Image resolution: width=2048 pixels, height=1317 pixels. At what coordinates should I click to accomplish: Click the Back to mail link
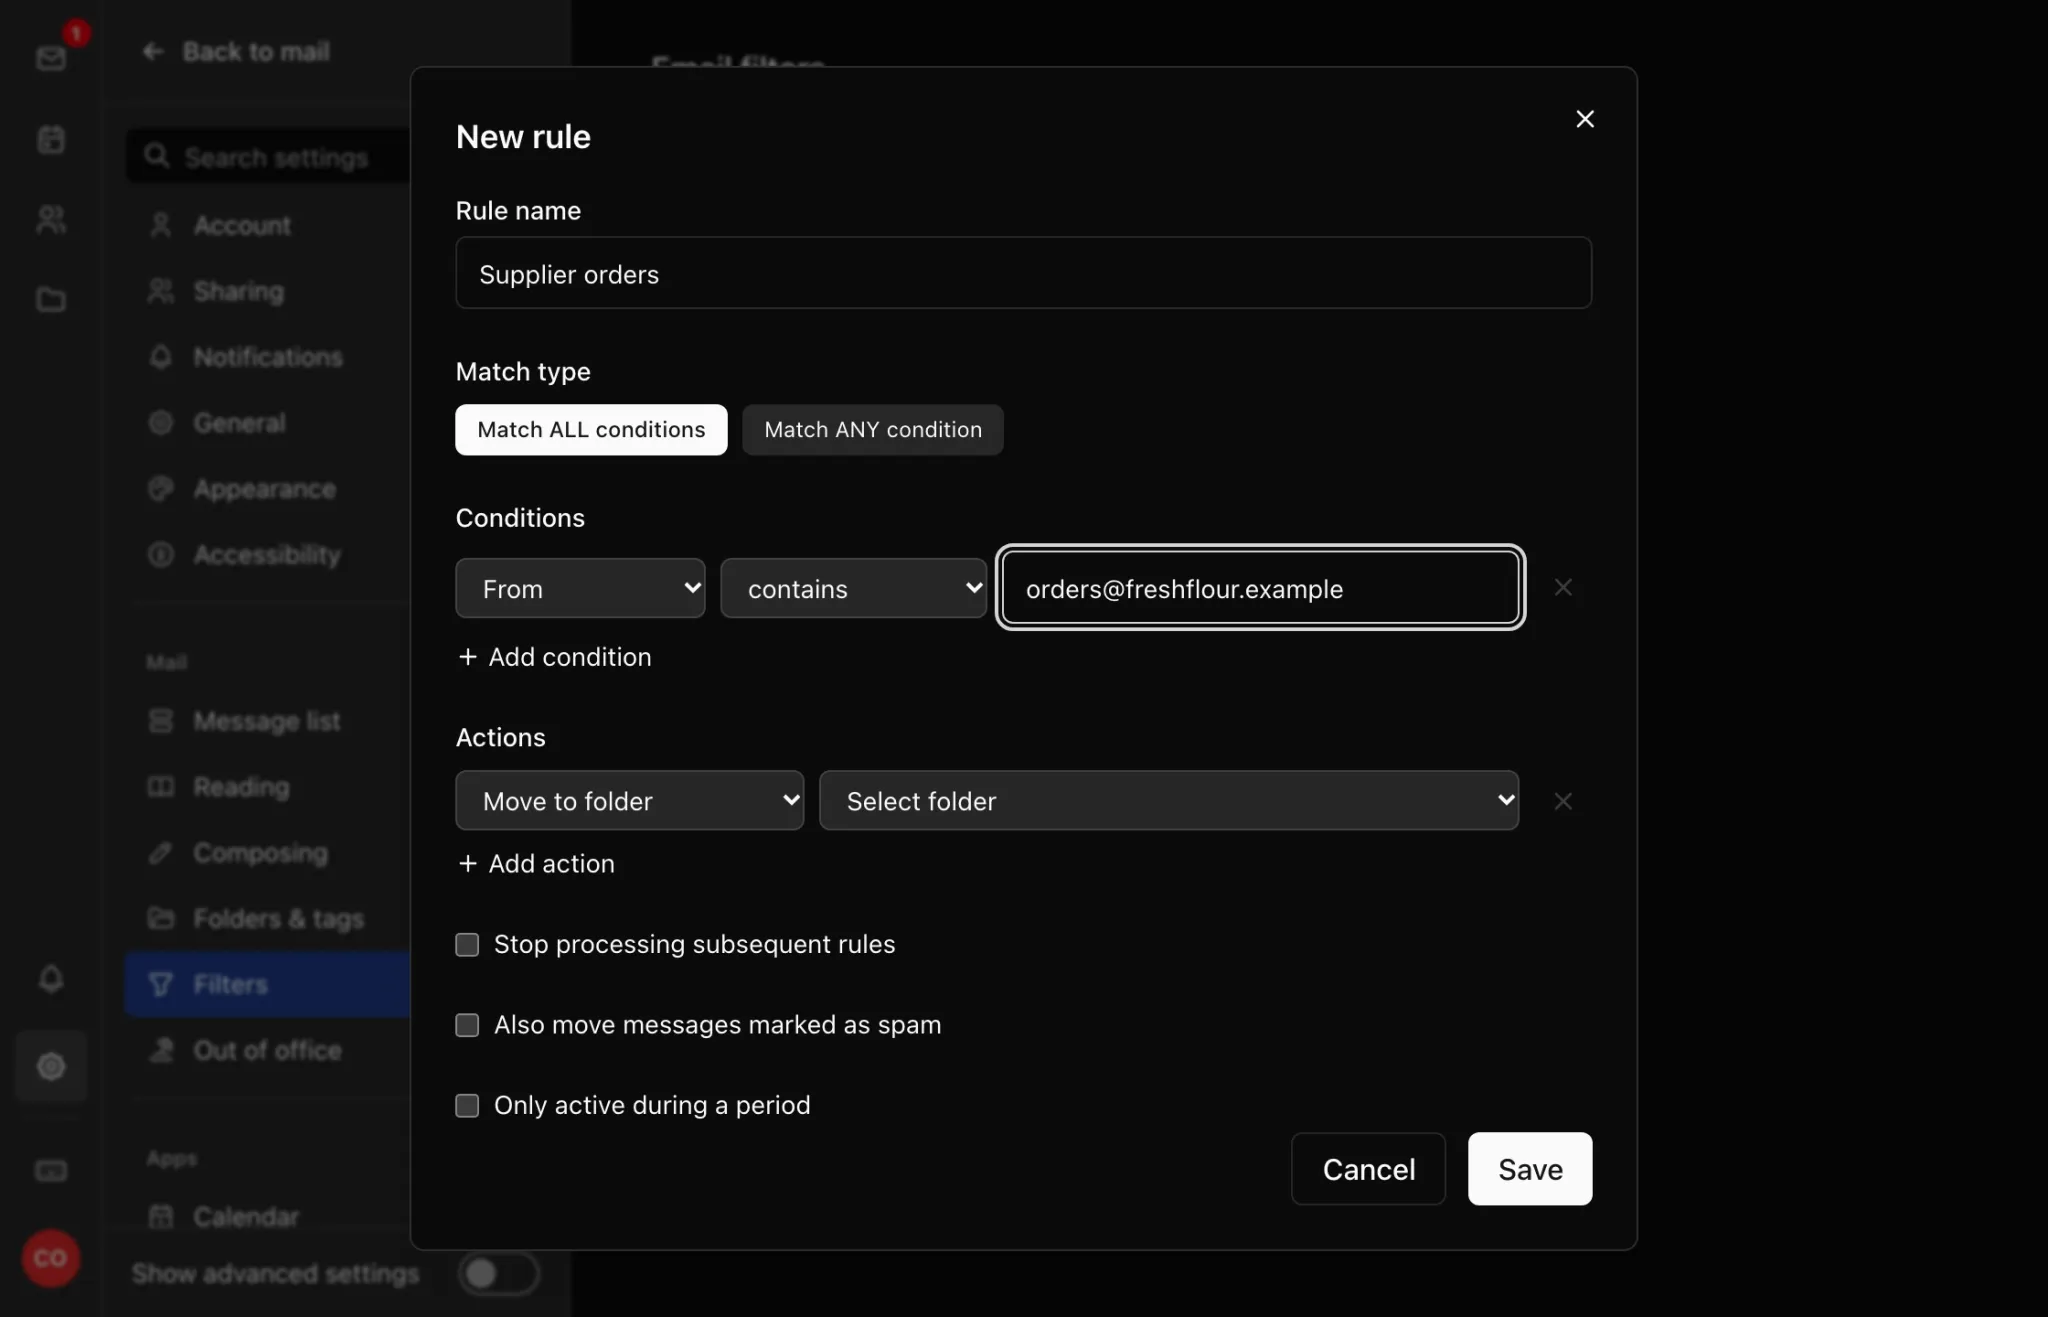(236, 51)
